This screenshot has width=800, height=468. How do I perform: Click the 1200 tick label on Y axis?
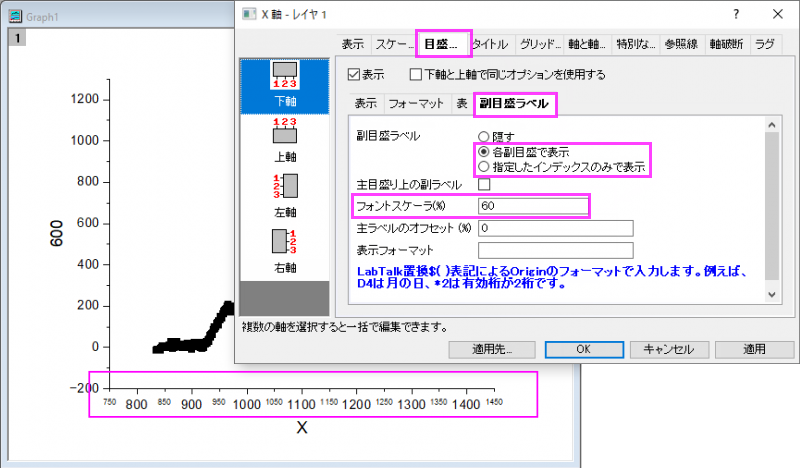pyautogui.click(x=85, y=99)
